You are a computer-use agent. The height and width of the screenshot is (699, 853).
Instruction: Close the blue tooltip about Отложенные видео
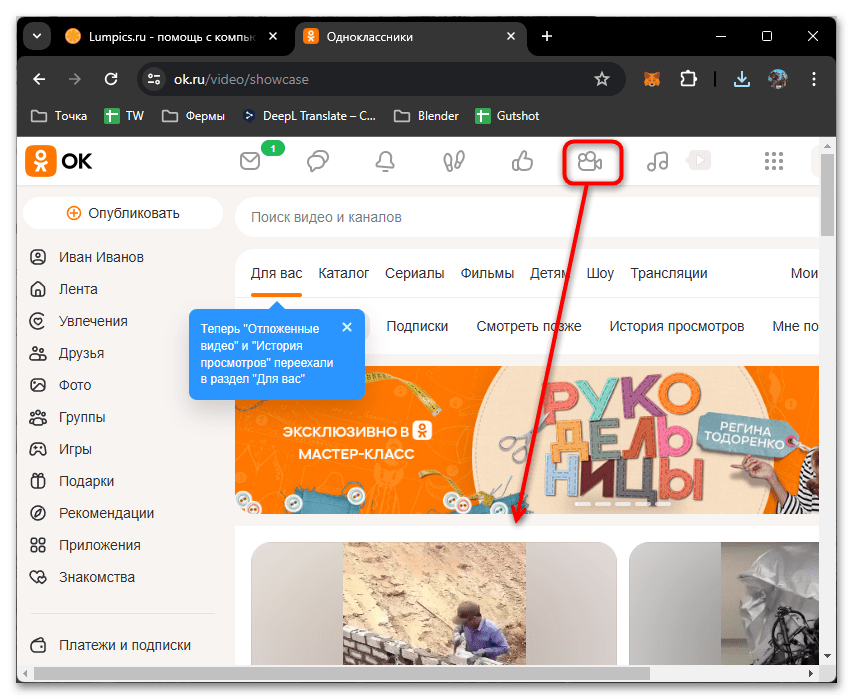(347, 326)
